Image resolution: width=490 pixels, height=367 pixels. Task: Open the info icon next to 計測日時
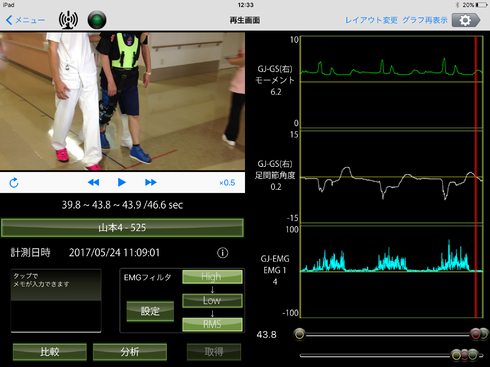point(223,253)
